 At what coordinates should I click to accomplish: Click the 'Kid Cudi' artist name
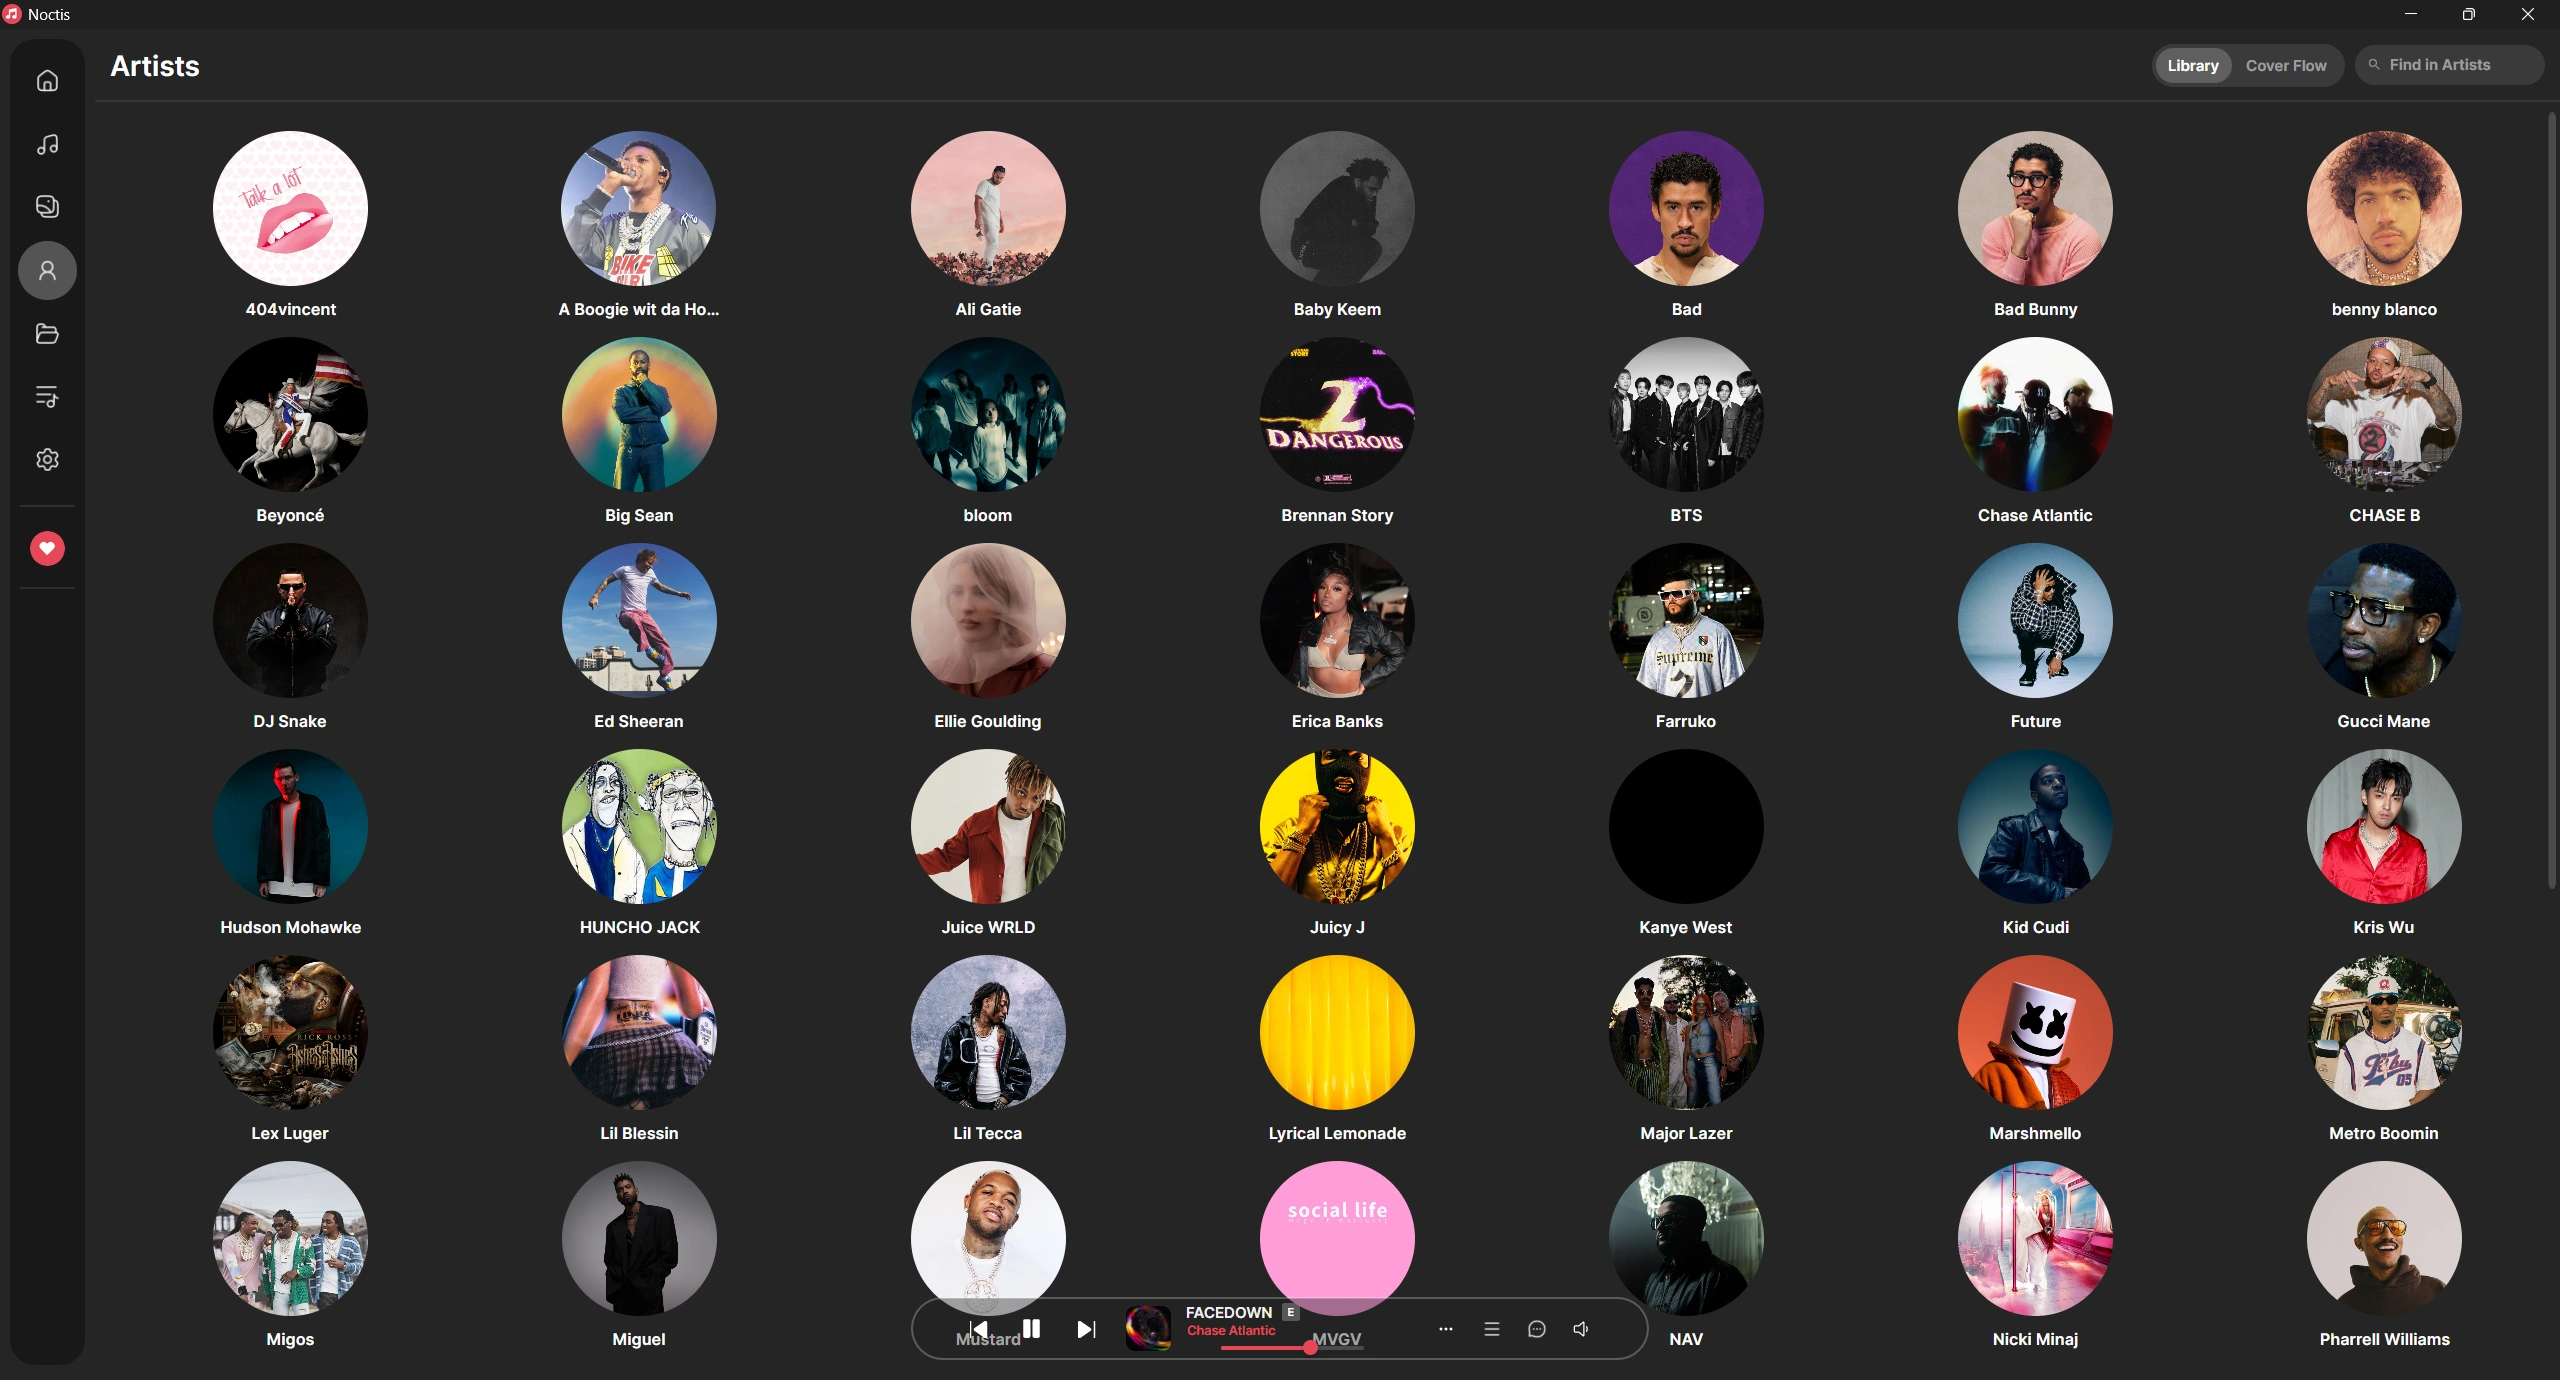[2035, 927]
